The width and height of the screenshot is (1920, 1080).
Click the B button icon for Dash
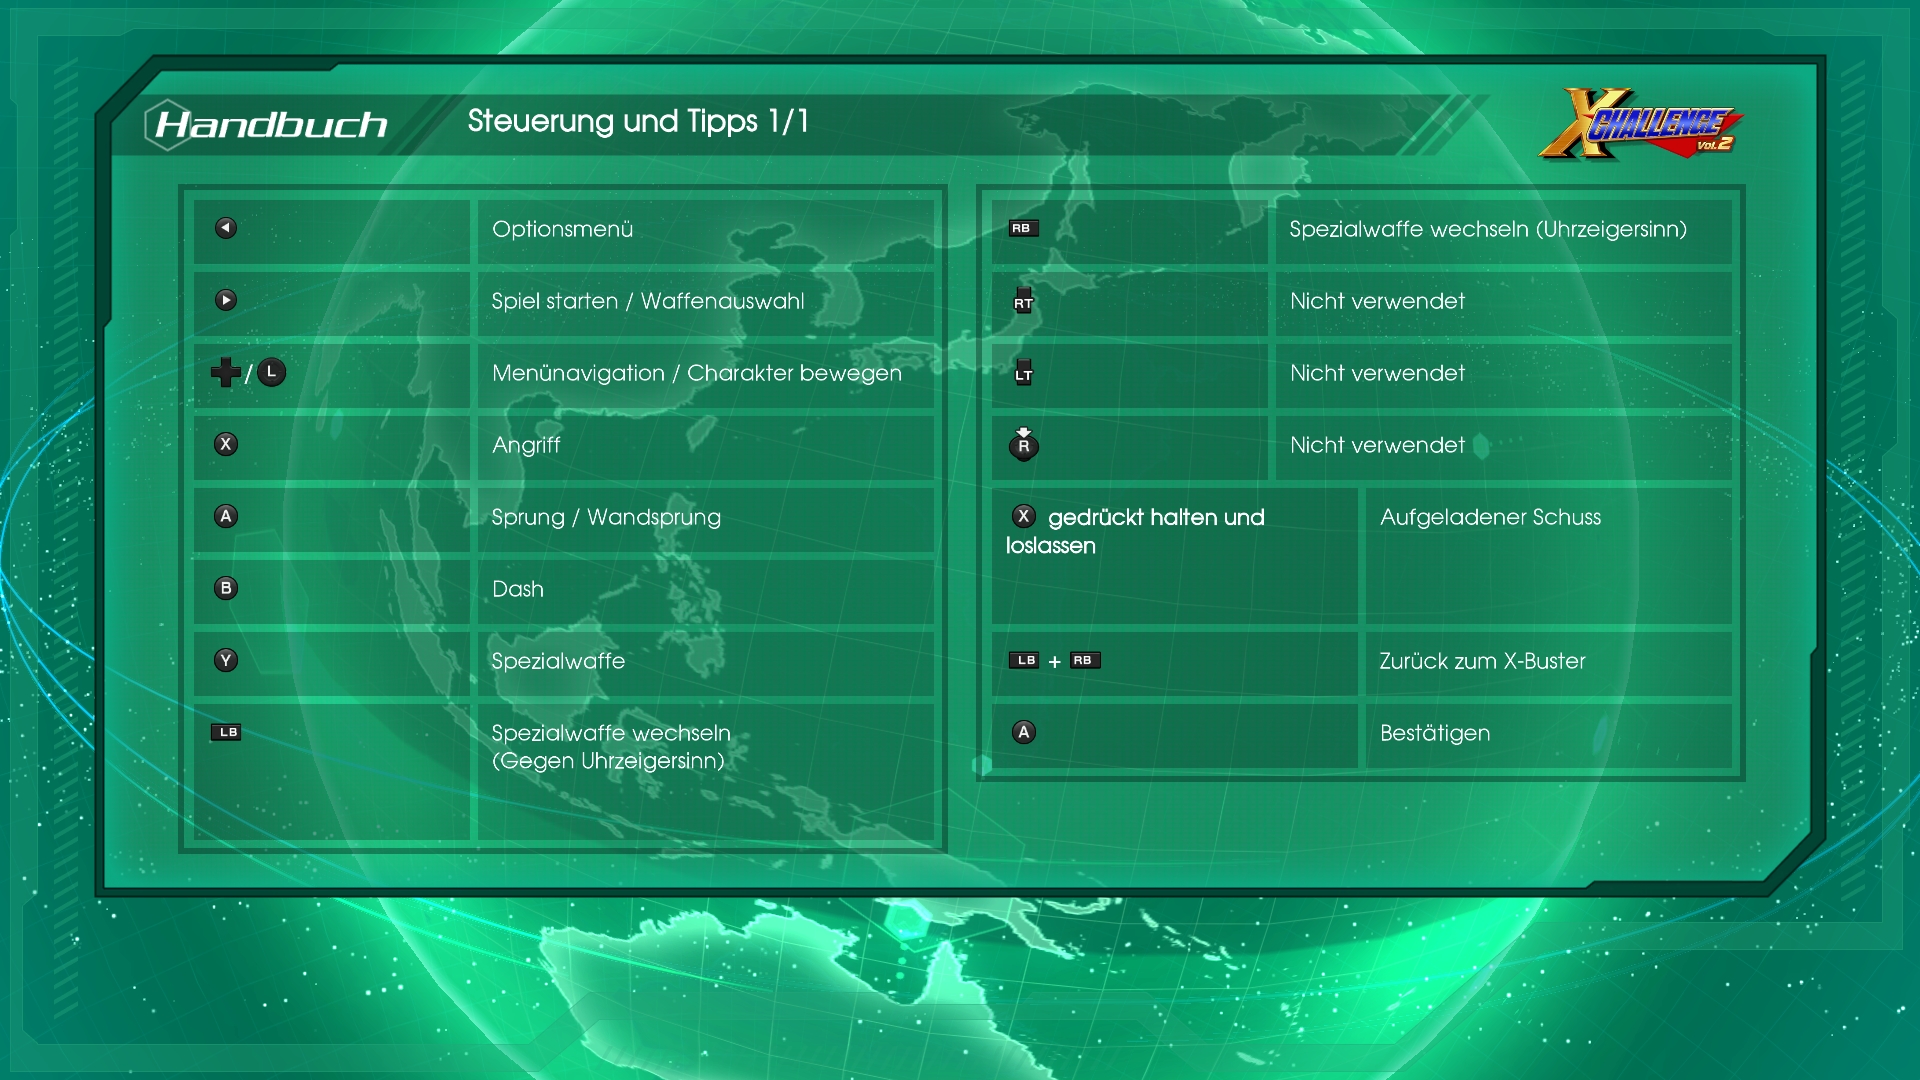(226, 588)
